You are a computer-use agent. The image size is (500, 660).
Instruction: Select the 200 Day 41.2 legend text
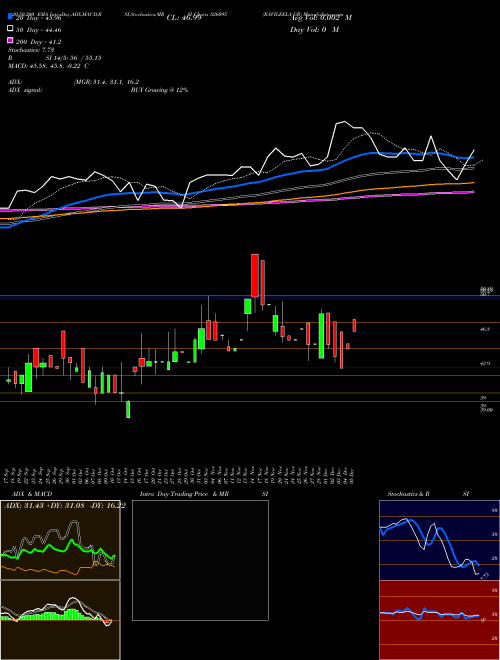coord(38,42)
